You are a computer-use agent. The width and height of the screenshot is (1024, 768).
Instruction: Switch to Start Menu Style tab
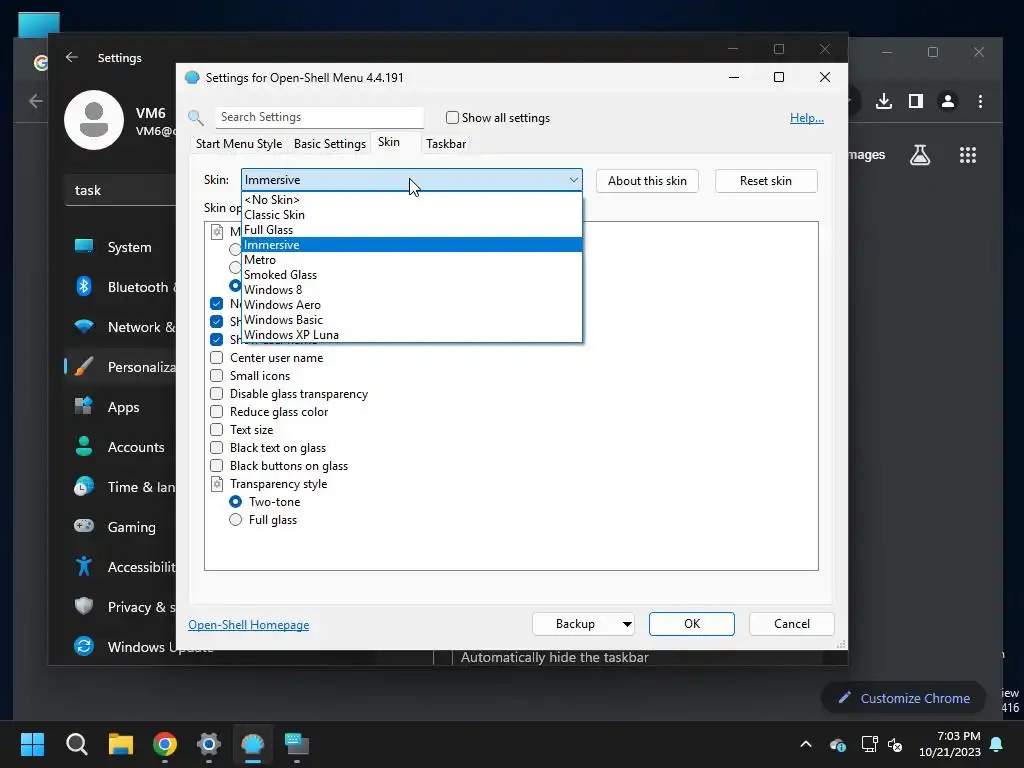tap(239, 144)
